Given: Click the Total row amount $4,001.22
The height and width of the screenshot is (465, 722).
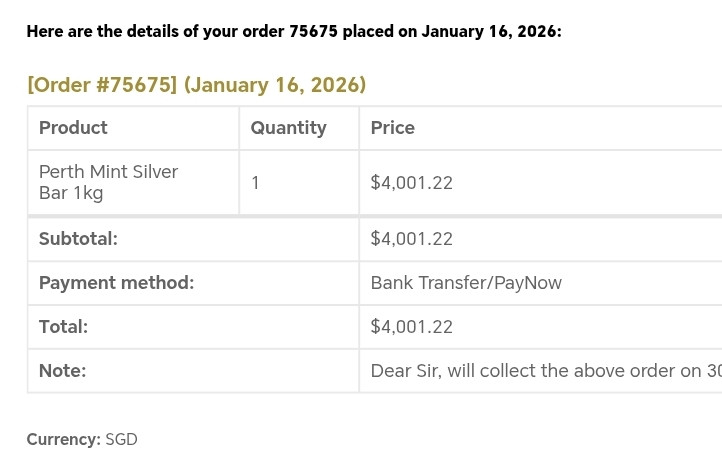Looking at the screenshot, I should pyautogui.click(x=411, y=327).
